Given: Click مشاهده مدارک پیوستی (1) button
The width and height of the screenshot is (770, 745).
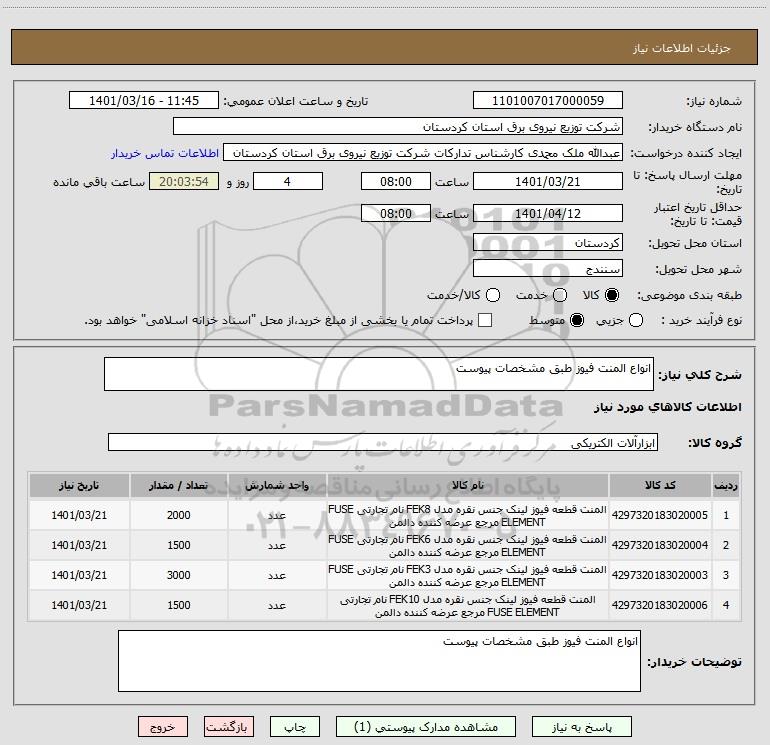Looking at the screenshot, I should tap(426, 727).
